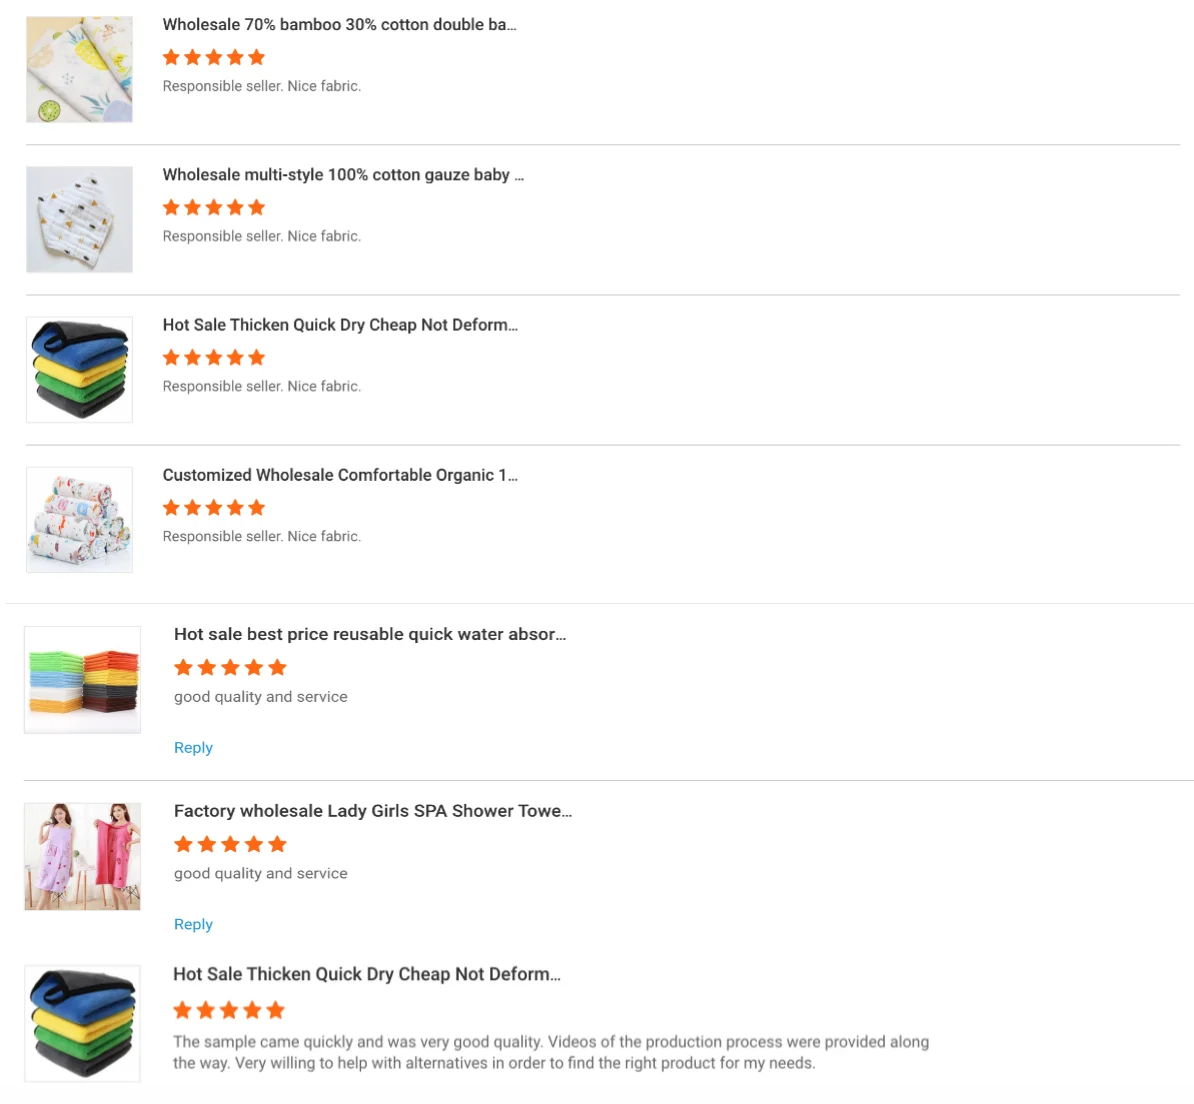Open the 'Hot sale best price reusable quick water' title
Viewport: 1194px width, 1104px height.
370,634
